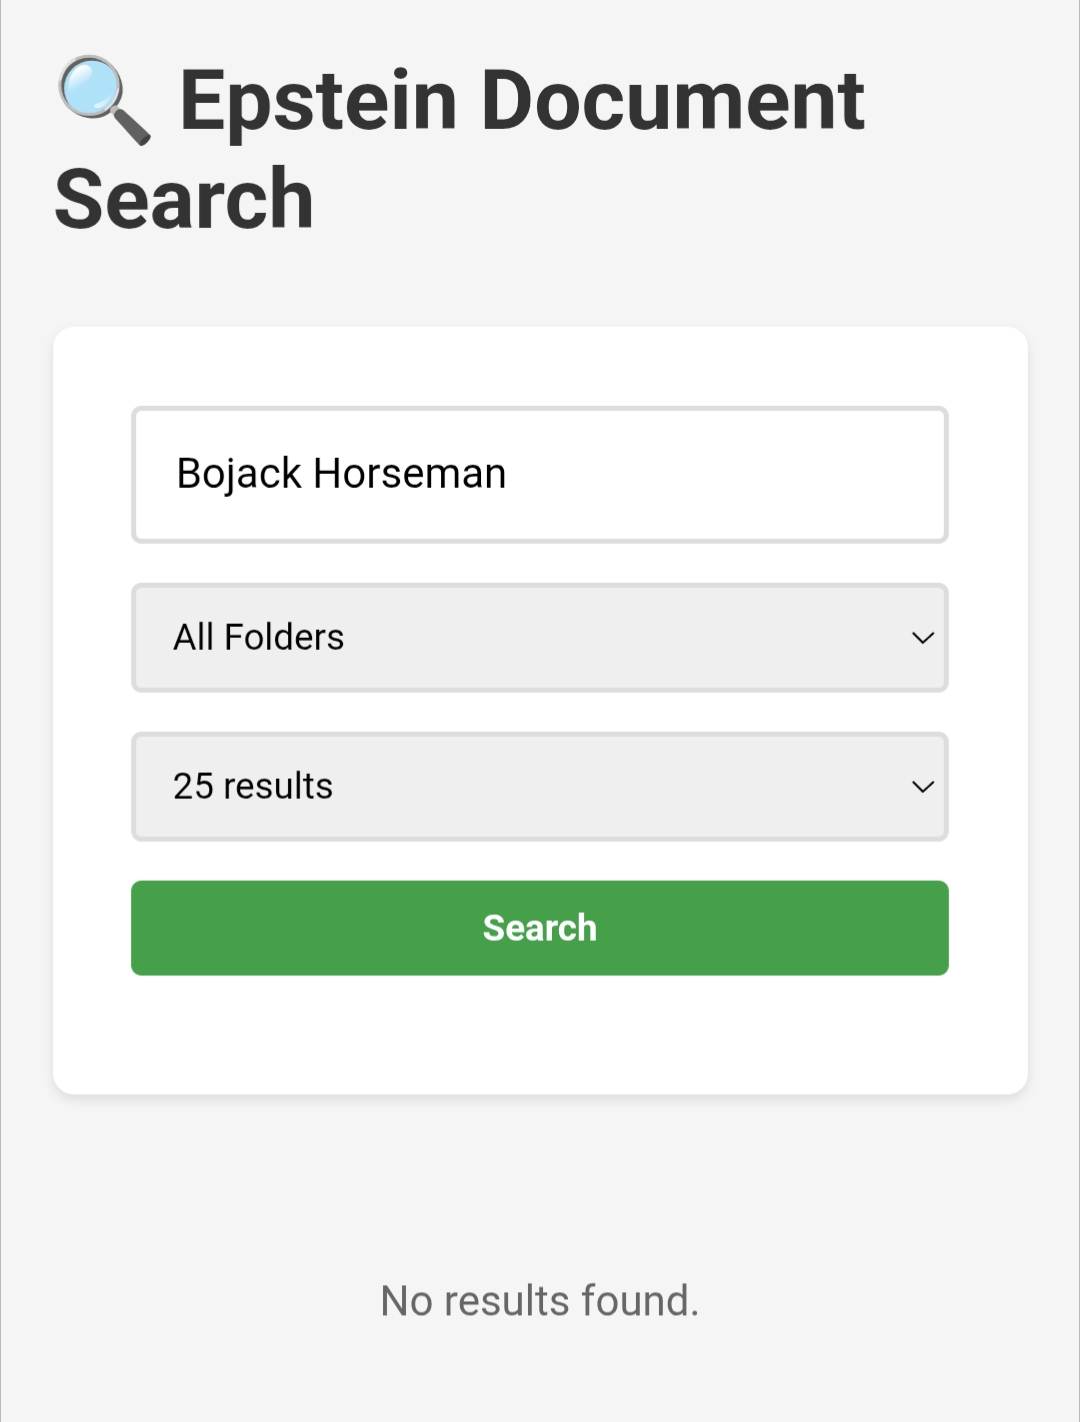The image size is (1080, 1422).
Task: Expand result limit via its down arrow
Action: (x=922, y=787)
